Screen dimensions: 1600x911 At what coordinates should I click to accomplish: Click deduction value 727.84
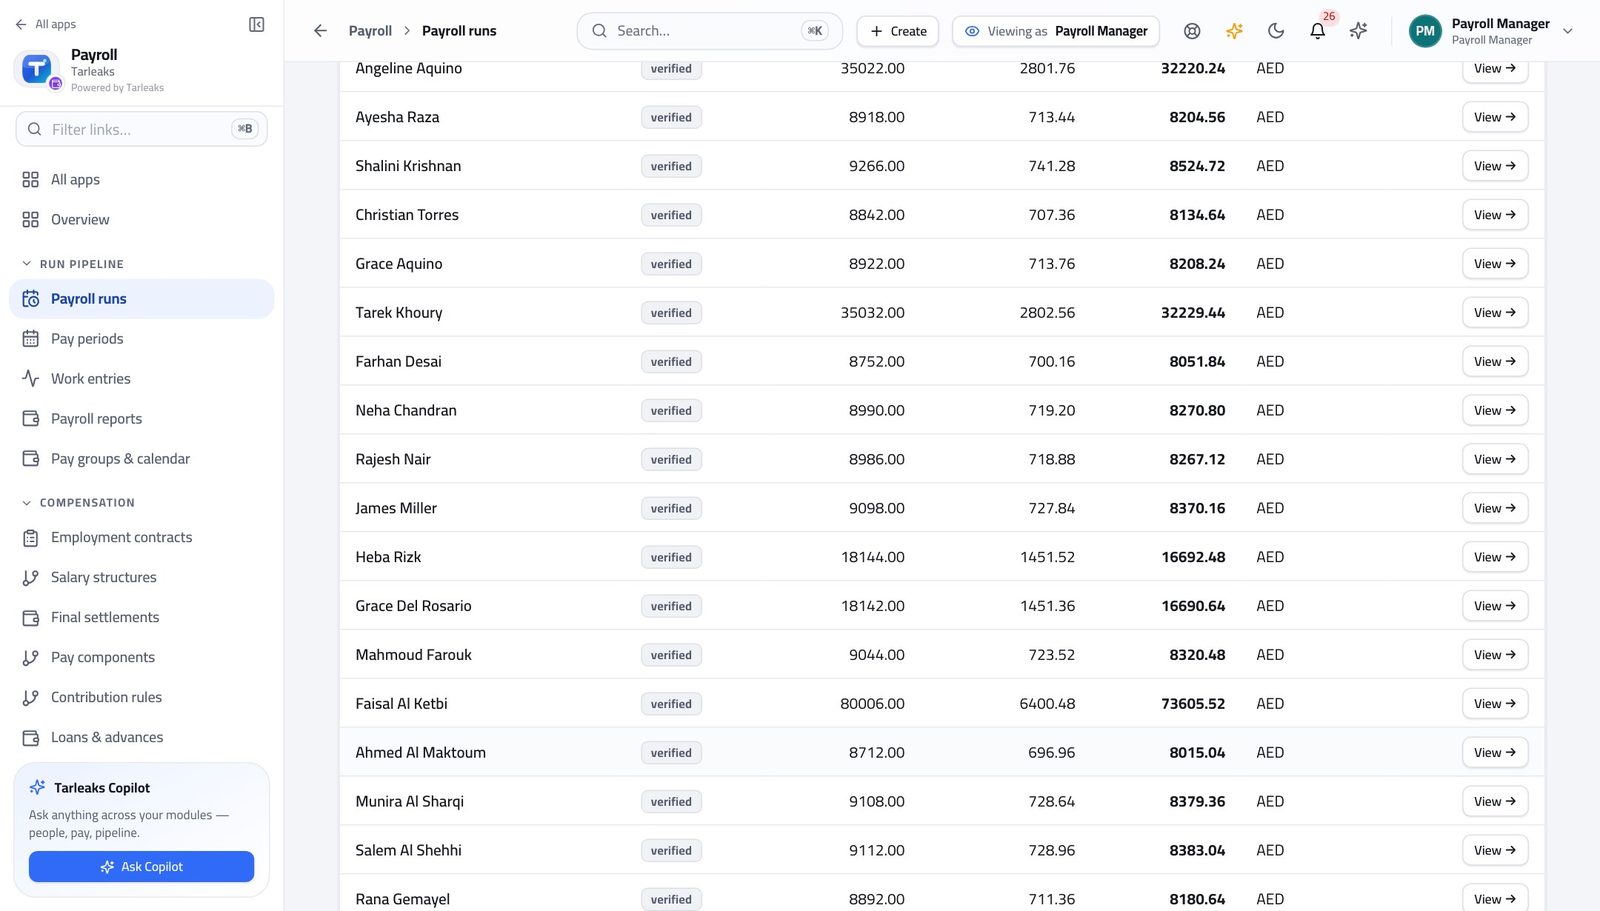(1051, 508)
